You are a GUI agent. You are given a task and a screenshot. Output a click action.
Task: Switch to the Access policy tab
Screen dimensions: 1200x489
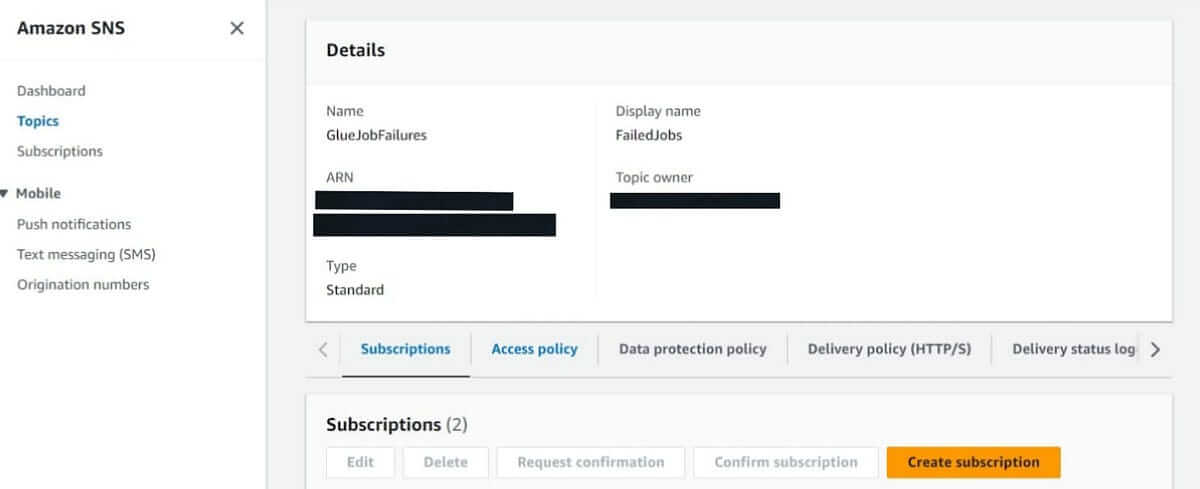coord(534,349)
